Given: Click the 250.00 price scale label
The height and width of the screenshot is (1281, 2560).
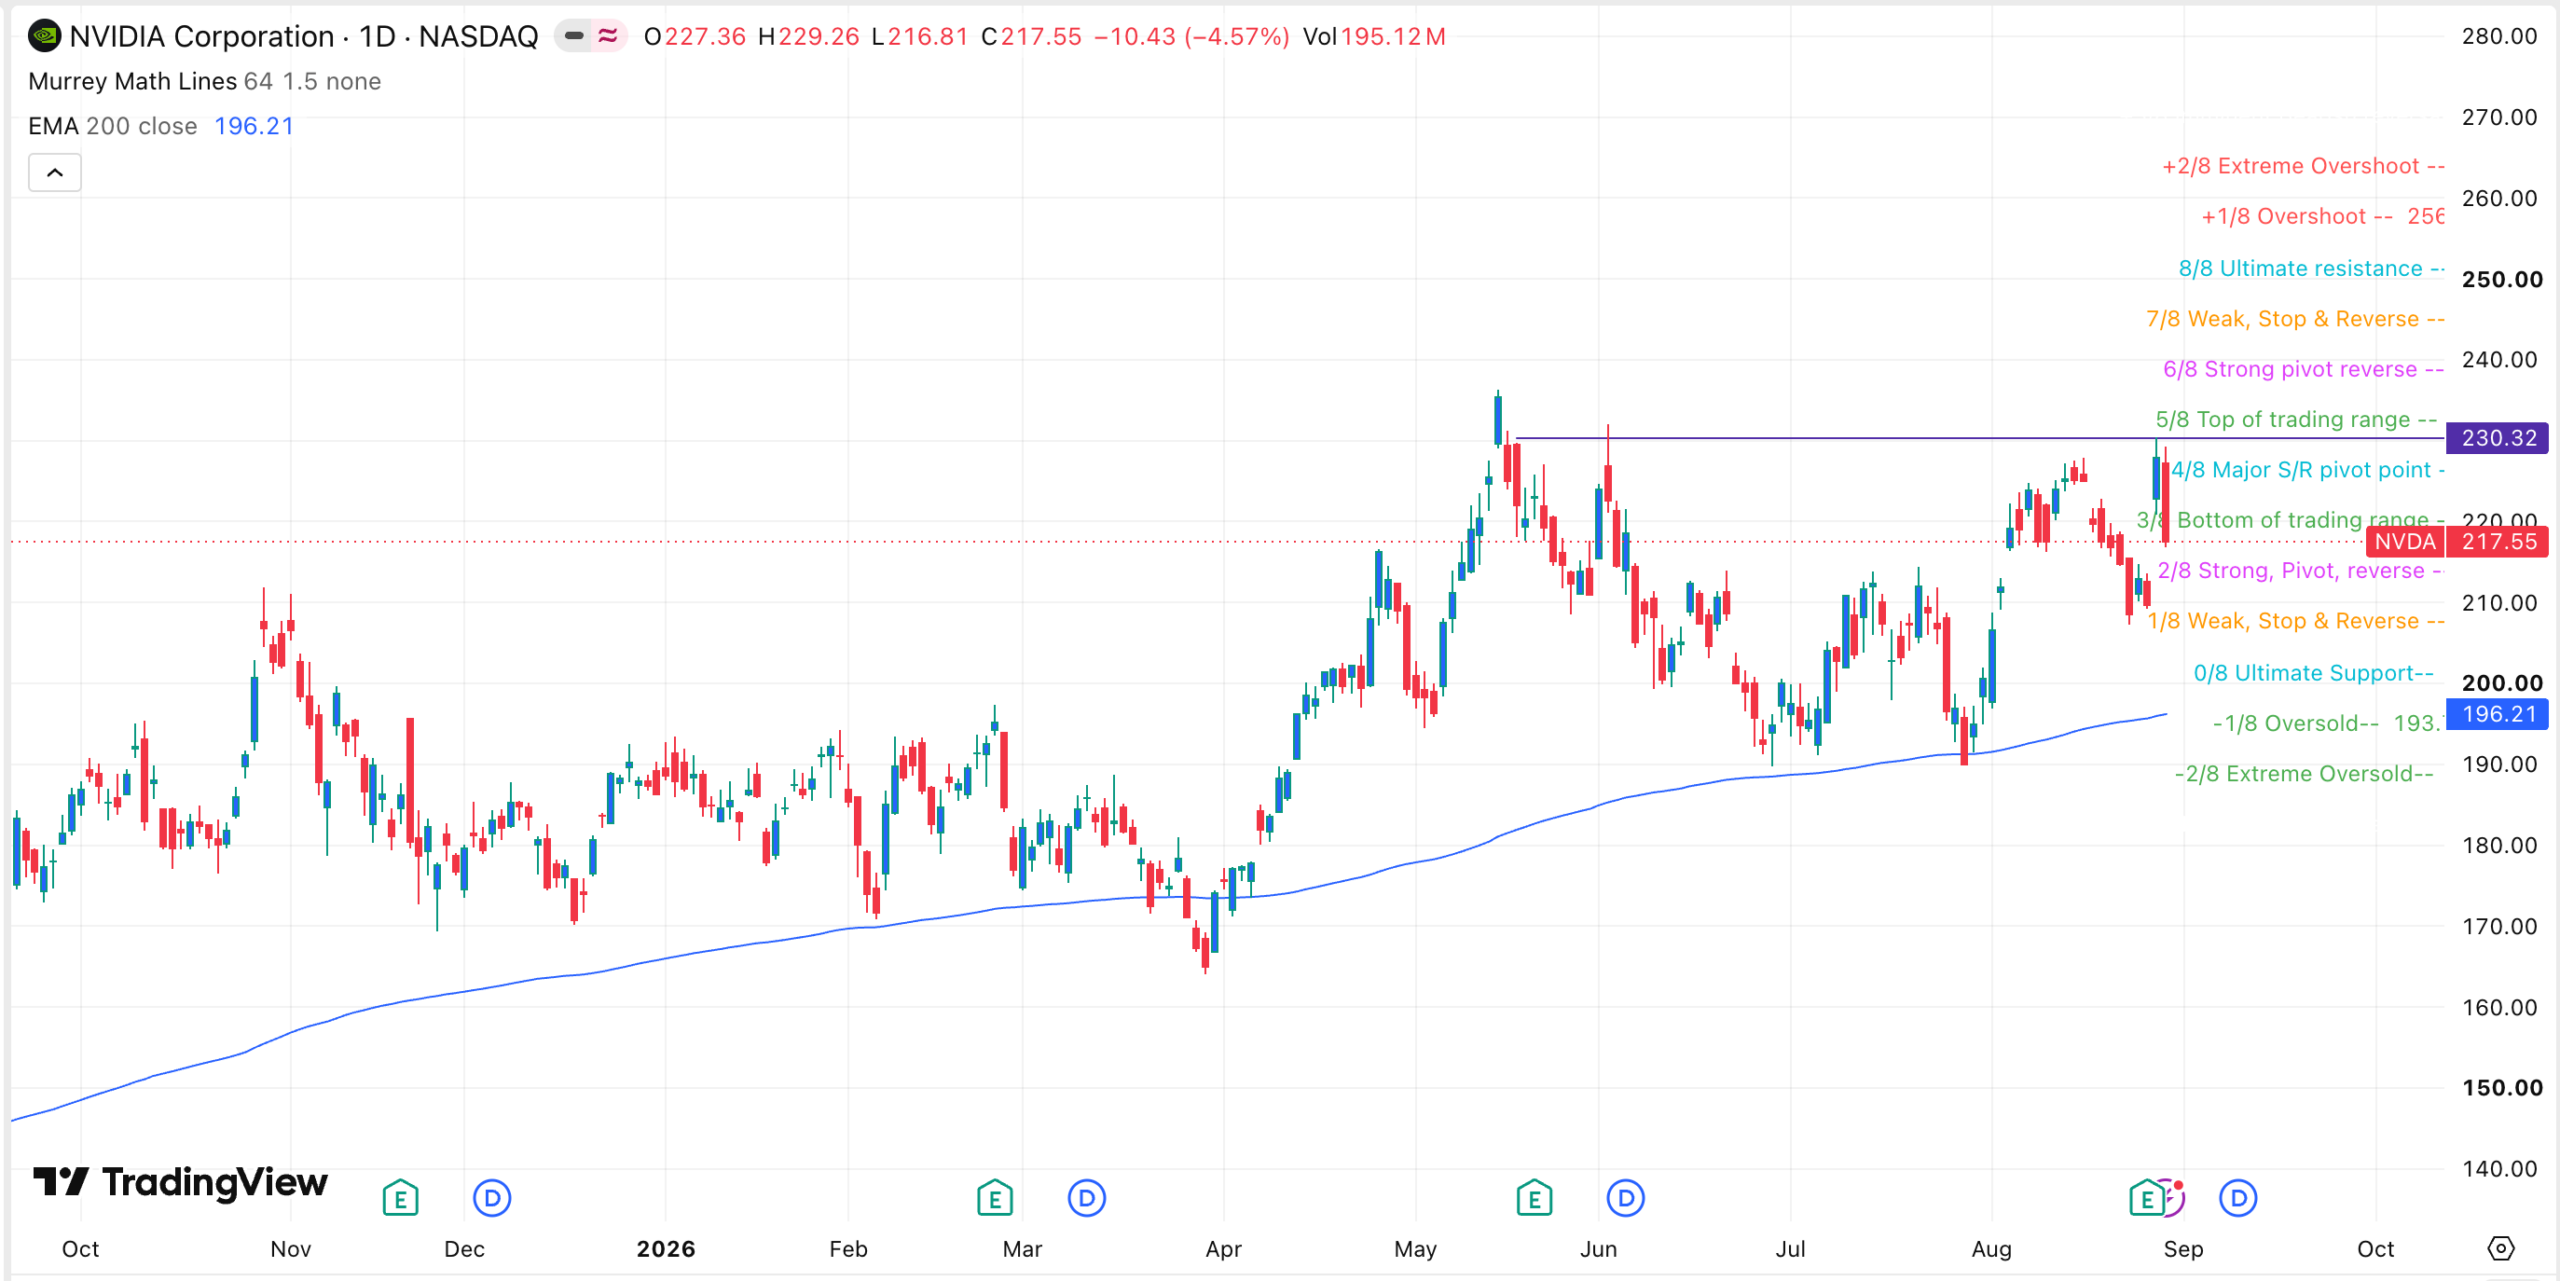Looking at the screenshot, I should coord(2502,280).
